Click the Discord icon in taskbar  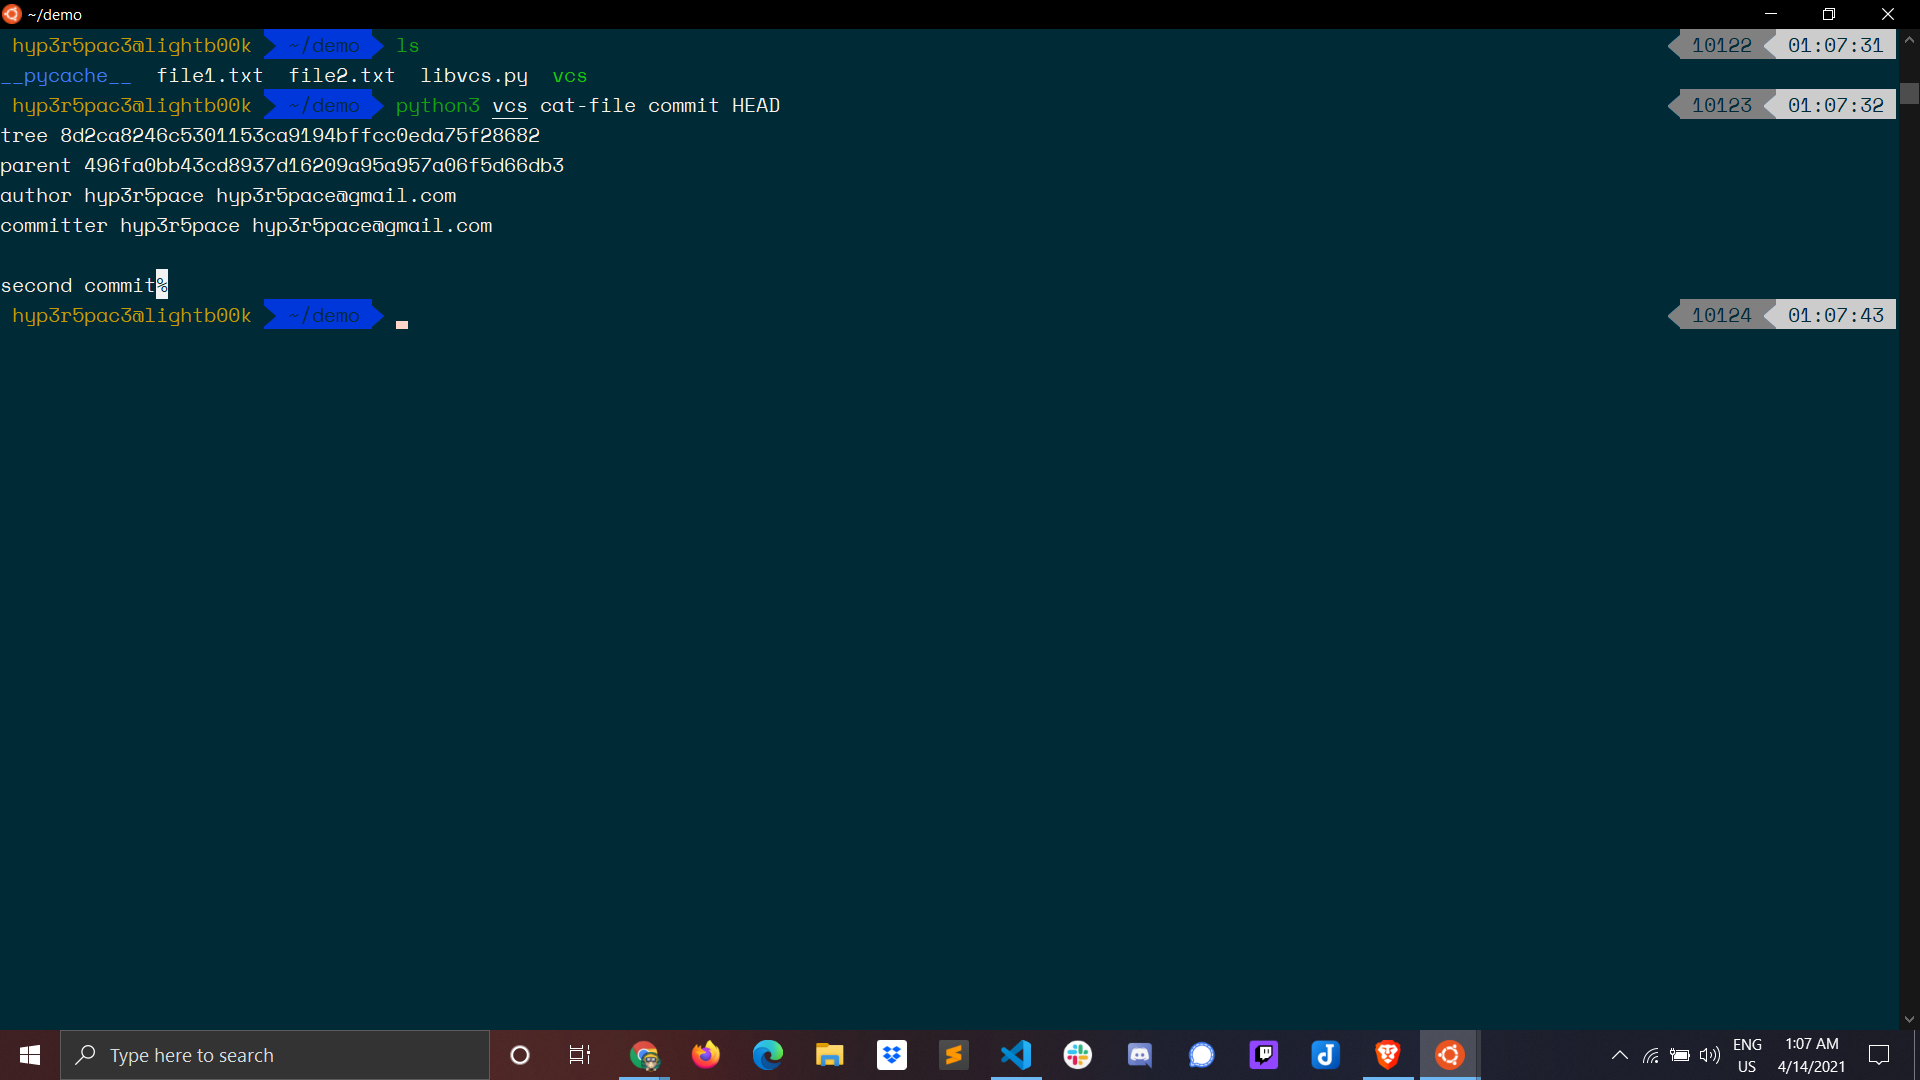(1138, 1055)
